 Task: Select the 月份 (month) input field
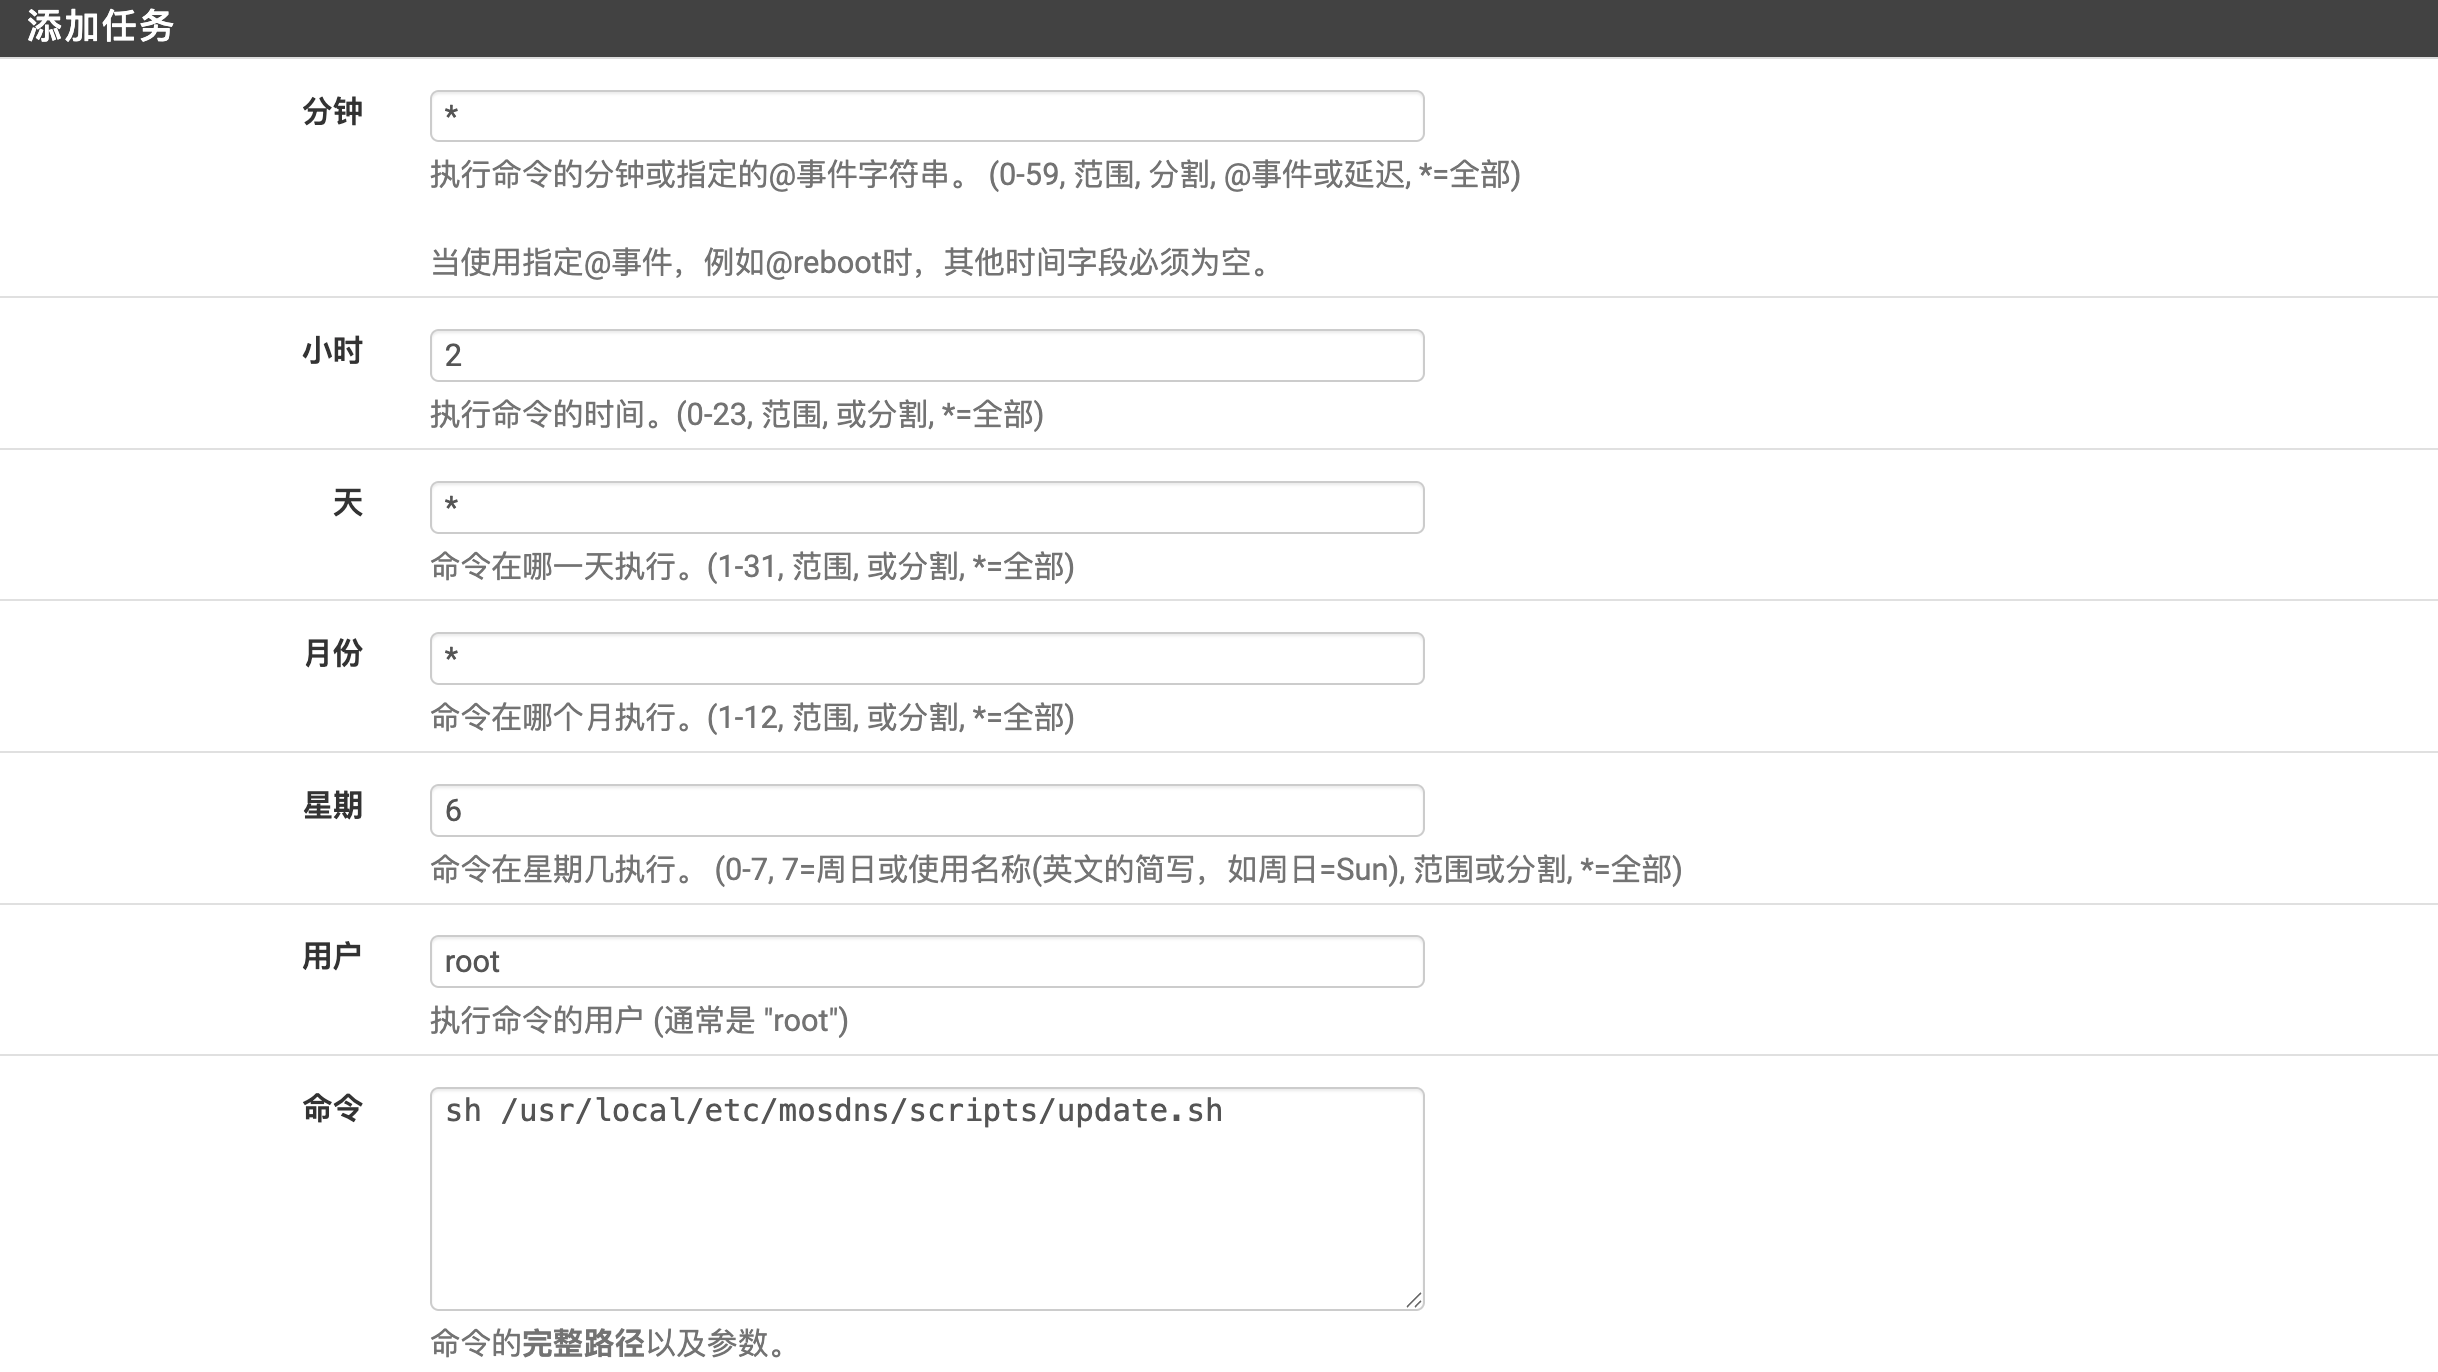click(926, 658)
